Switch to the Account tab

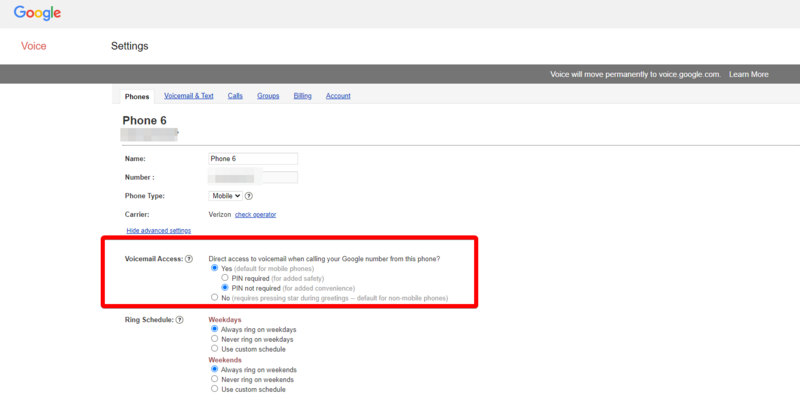pos(338,96)
